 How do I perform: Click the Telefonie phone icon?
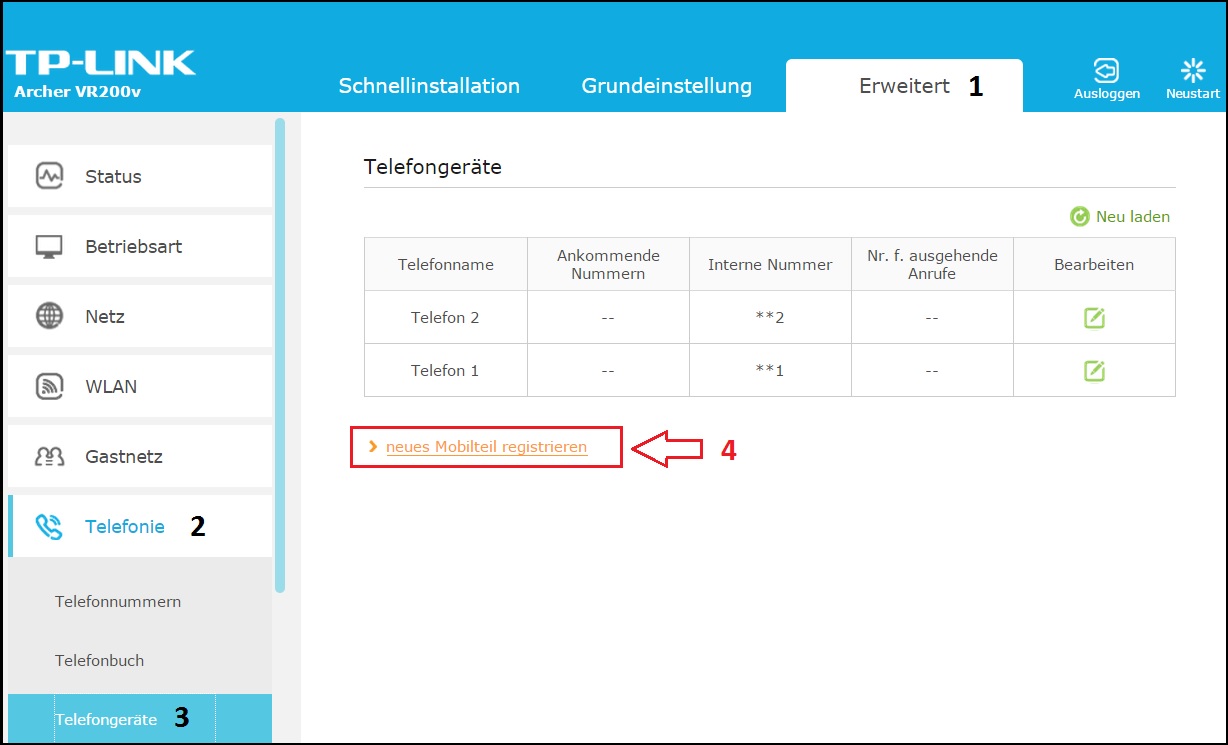click(47, 525)
